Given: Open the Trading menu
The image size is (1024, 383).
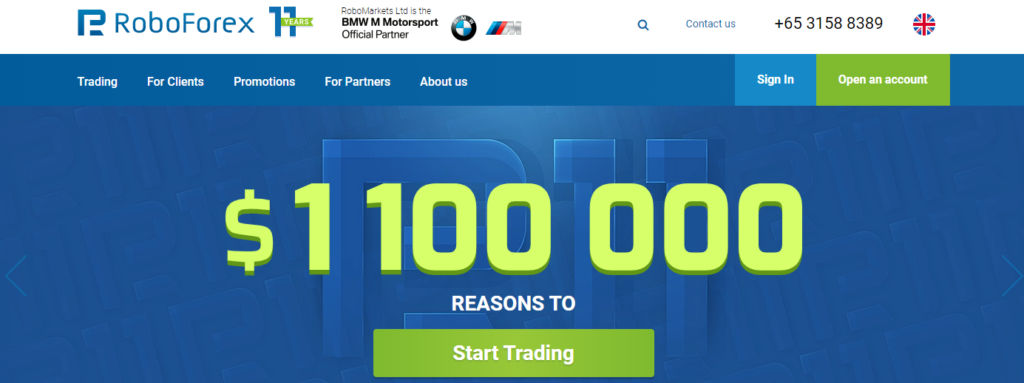Looking at the screenshot, I should [97, 82].
